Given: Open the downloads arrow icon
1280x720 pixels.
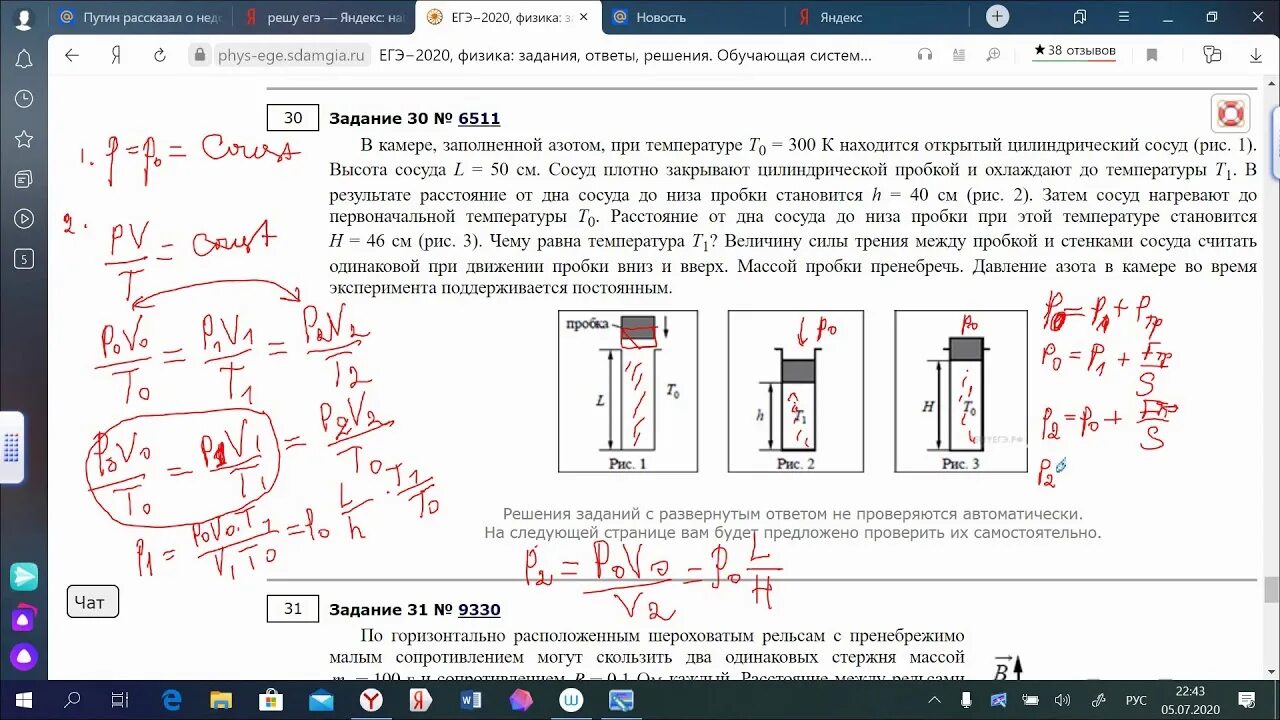Looking at the screenshot, I should (x=1256, y=55).
